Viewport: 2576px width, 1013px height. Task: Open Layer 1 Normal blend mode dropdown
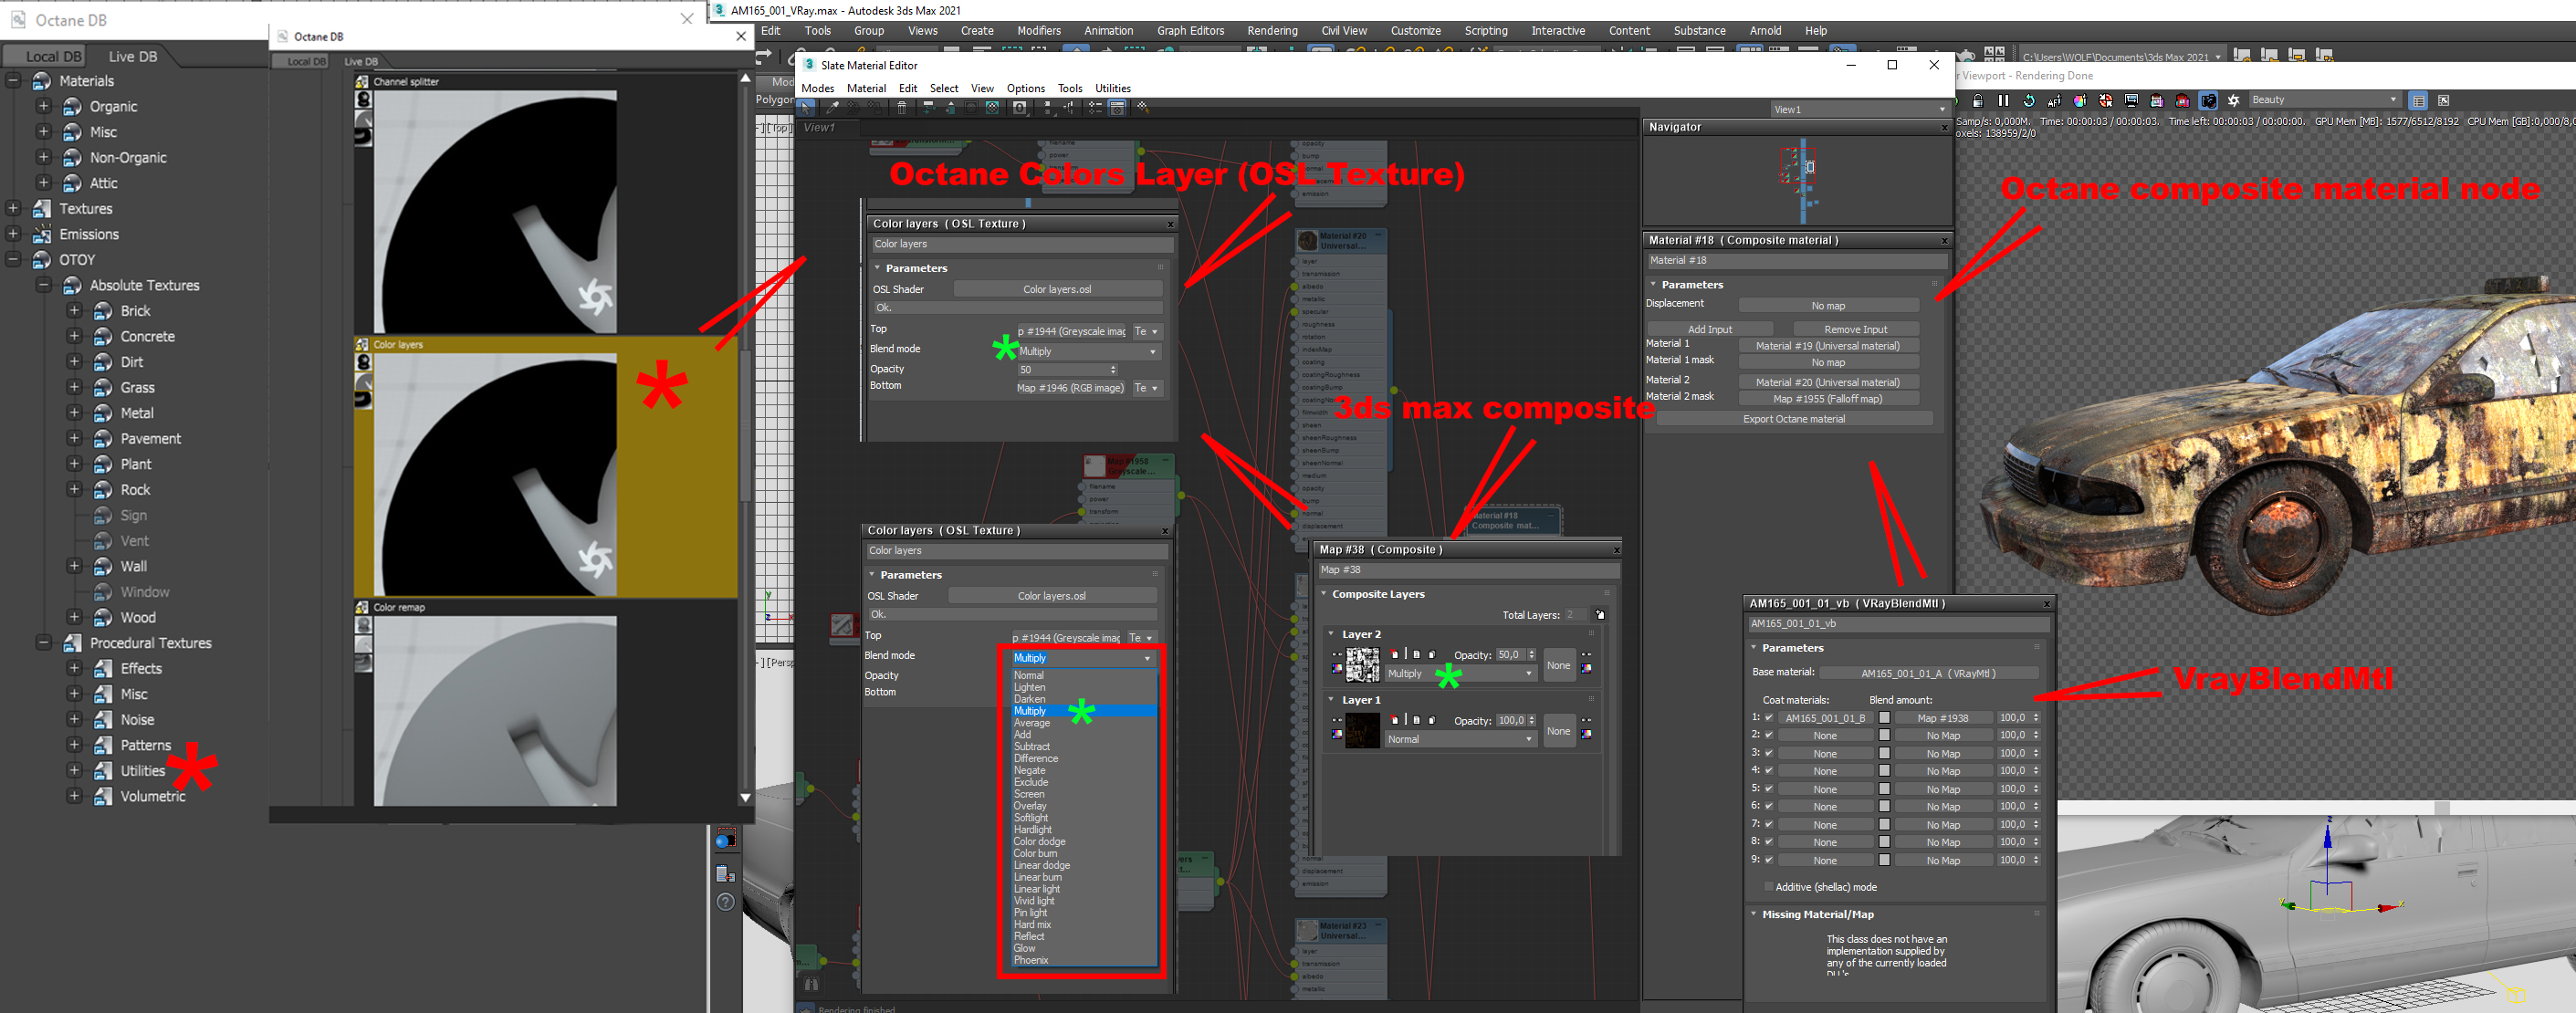(1460, 739)
